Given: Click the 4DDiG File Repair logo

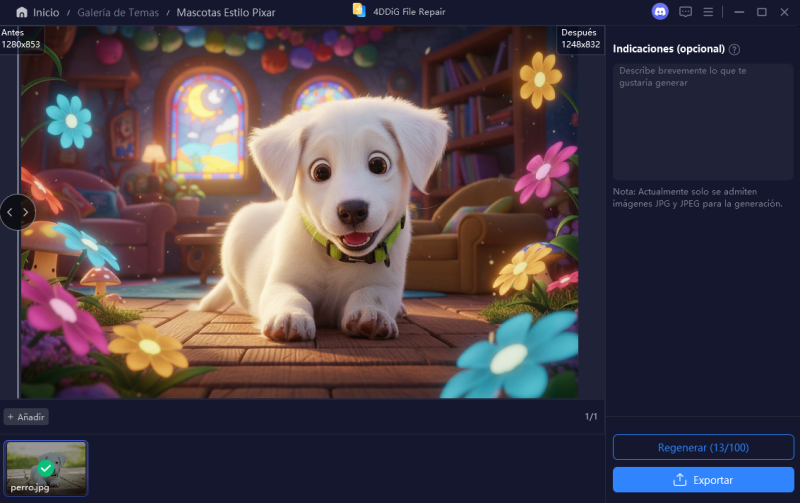Looking at the screenshot, I should 359,10.
